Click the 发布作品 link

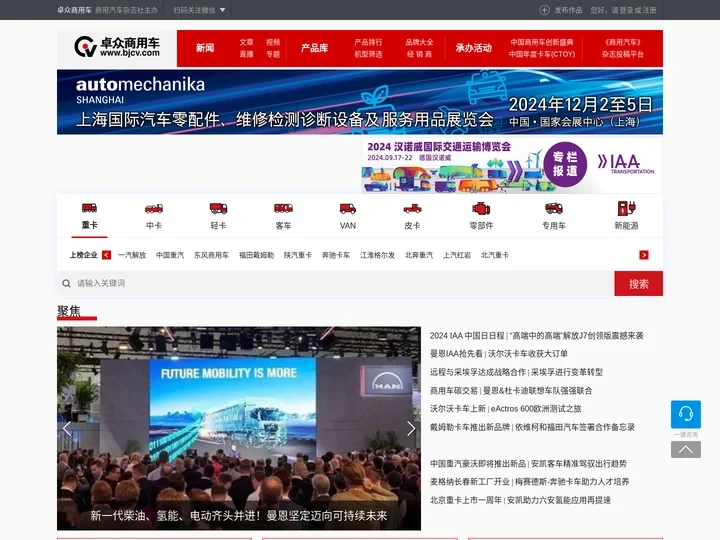click(x=568, y=10)
